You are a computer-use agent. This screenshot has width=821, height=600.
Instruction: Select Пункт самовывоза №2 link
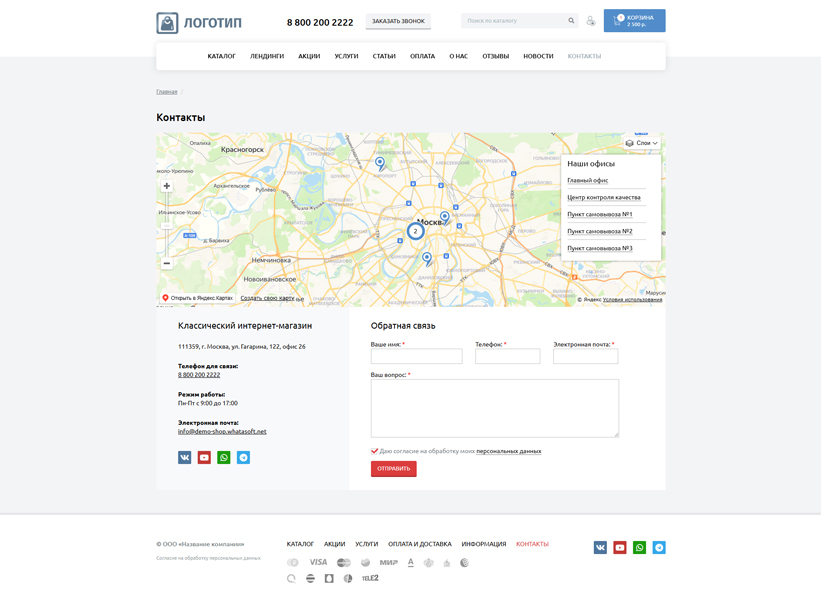(599, 231)
